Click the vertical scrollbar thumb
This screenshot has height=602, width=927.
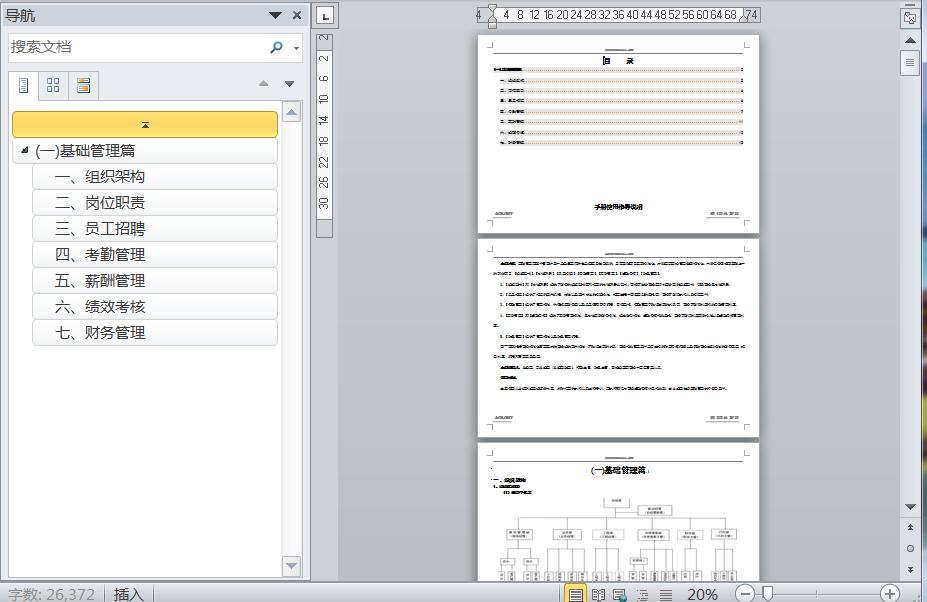(910, 63)
